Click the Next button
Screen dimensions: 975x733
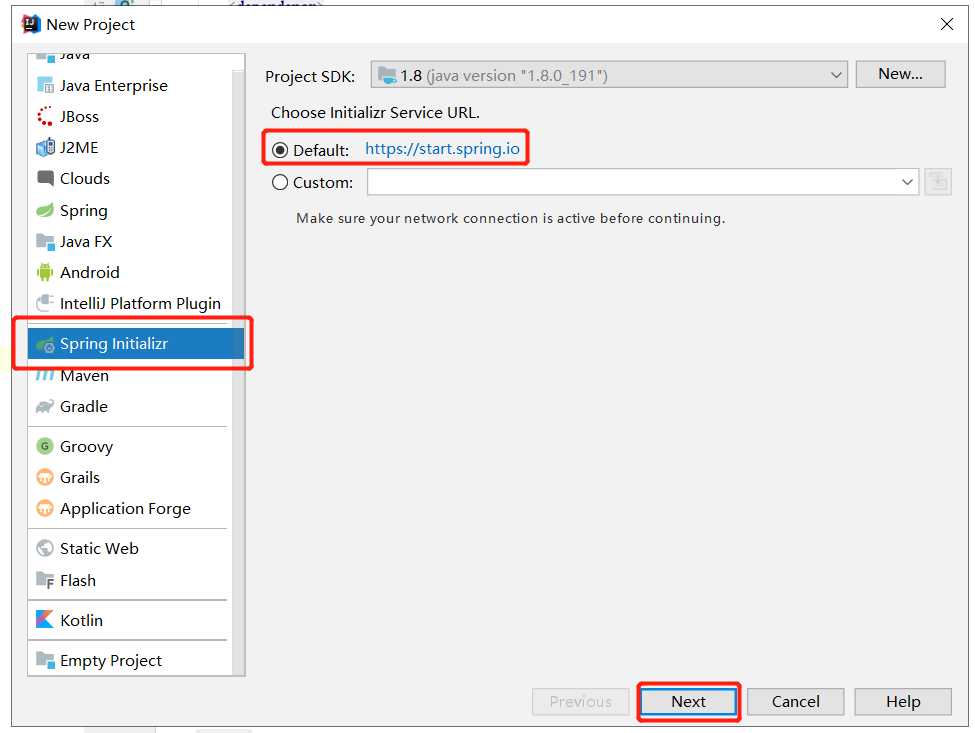[688, 701]
